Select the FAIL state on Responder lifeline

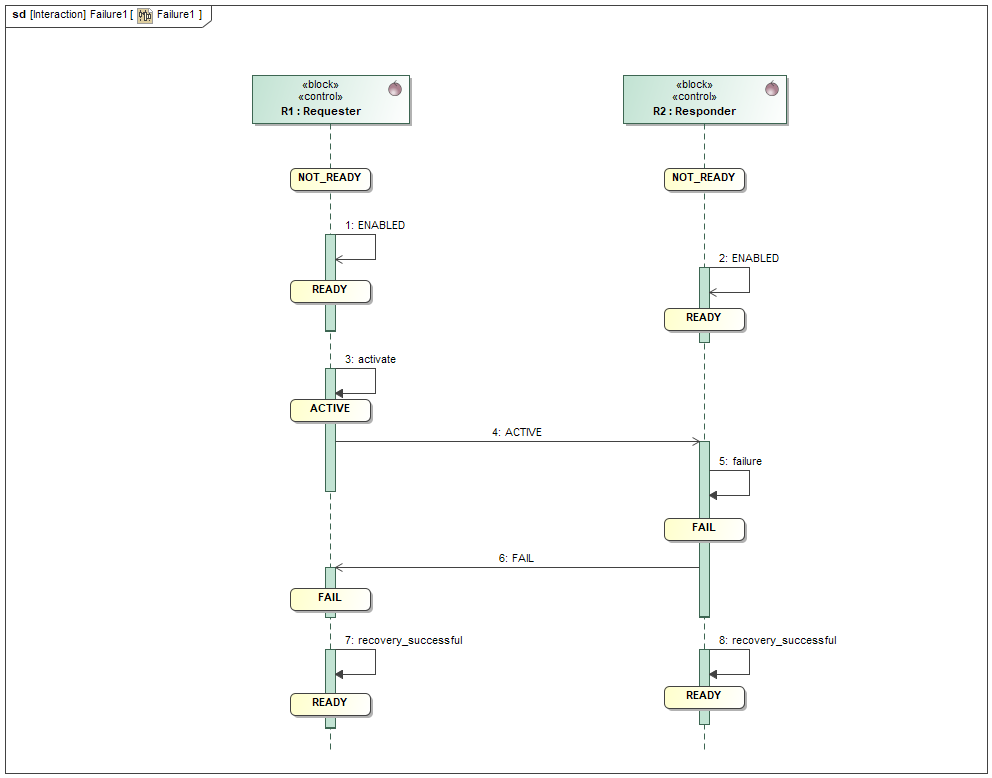click(x=704, y=529)
